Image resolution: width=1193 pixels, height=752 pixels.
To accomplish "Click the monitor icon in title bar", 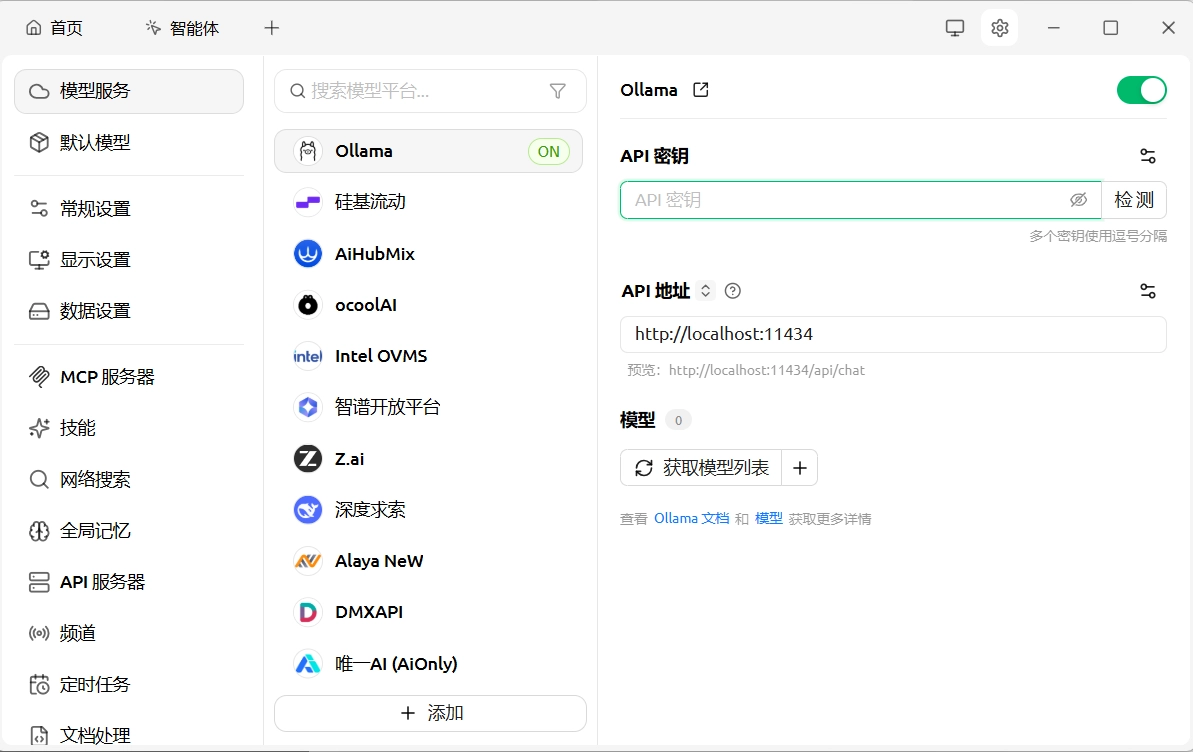I will click(955, 28).
